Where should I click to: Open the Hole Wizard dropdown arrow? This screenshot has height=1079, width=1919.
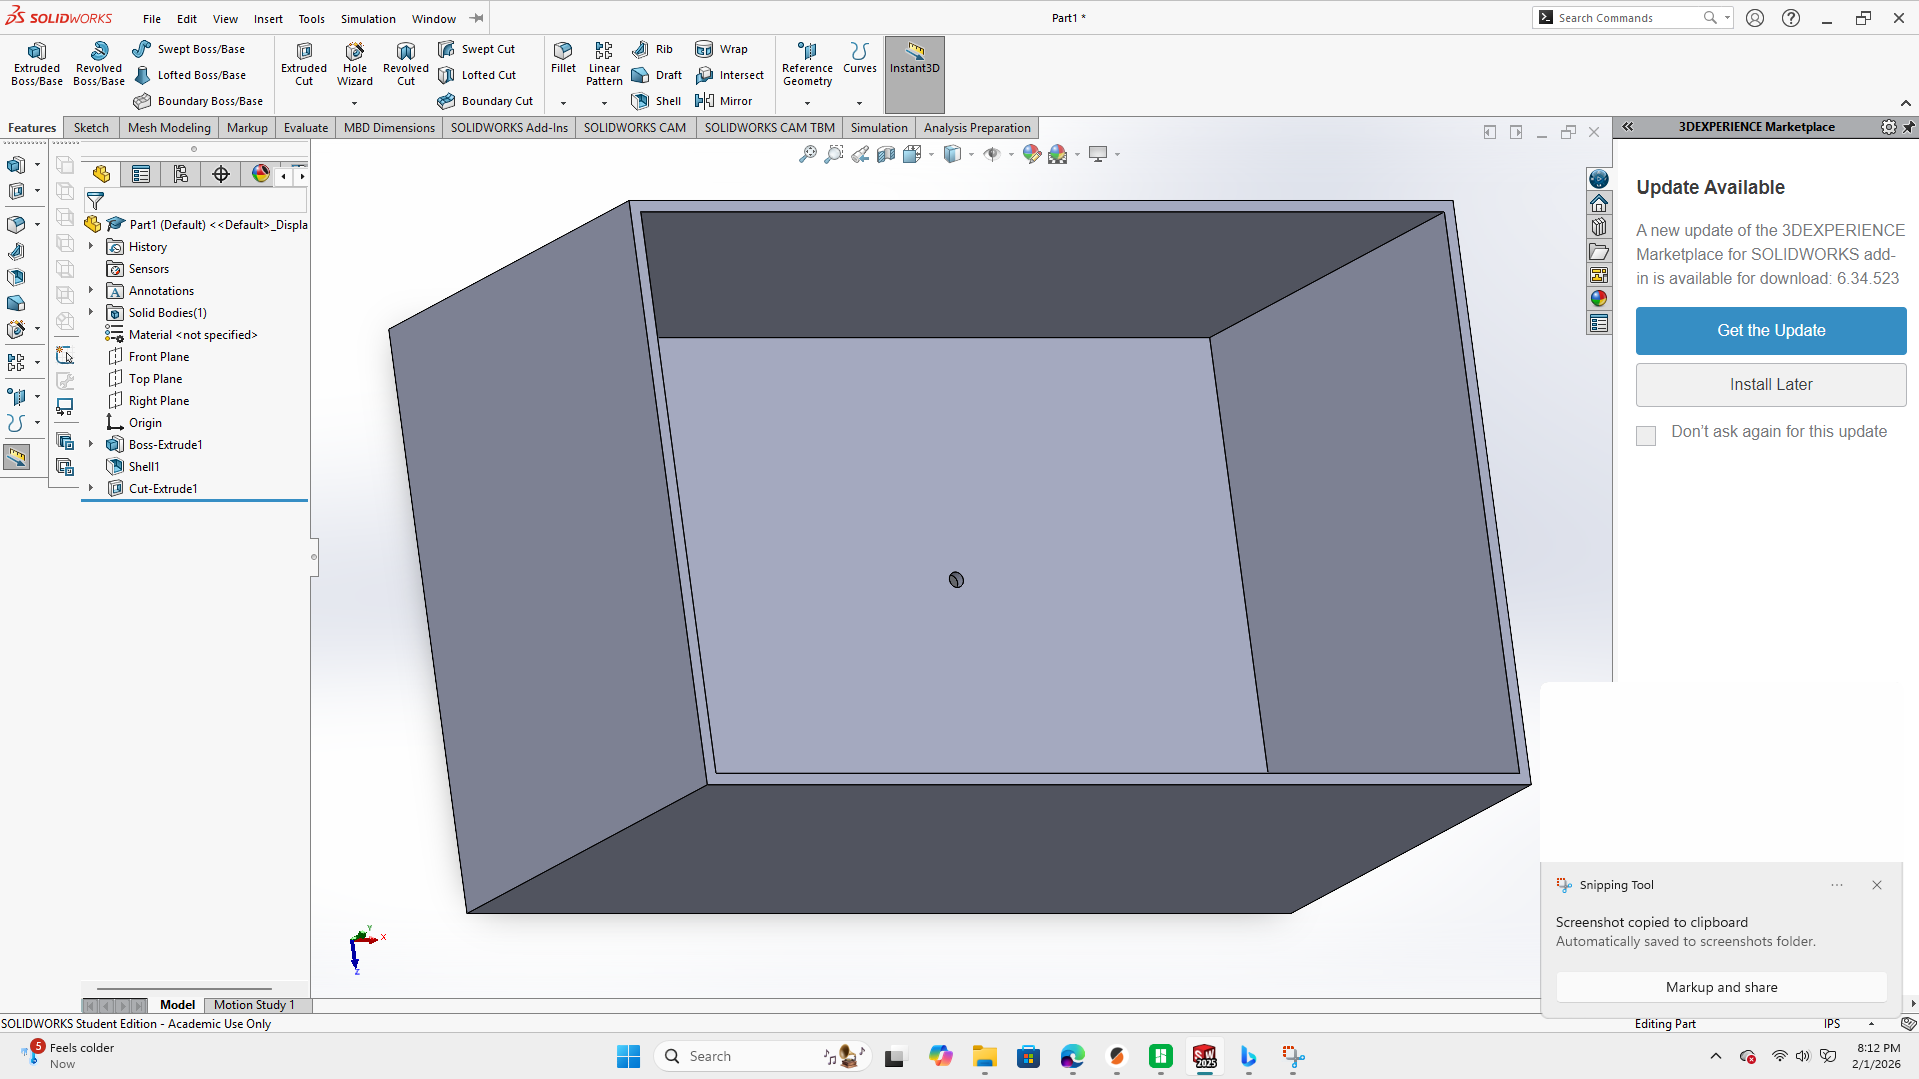coord(355,102)
